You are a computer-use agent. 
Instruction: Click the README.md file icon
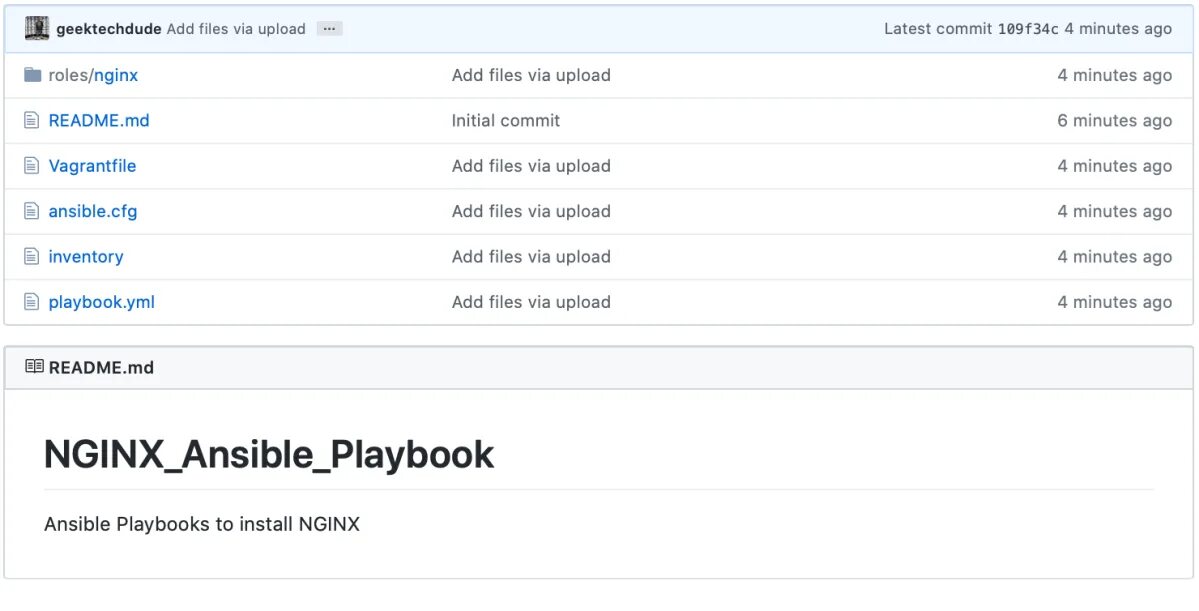coord(31,120)
